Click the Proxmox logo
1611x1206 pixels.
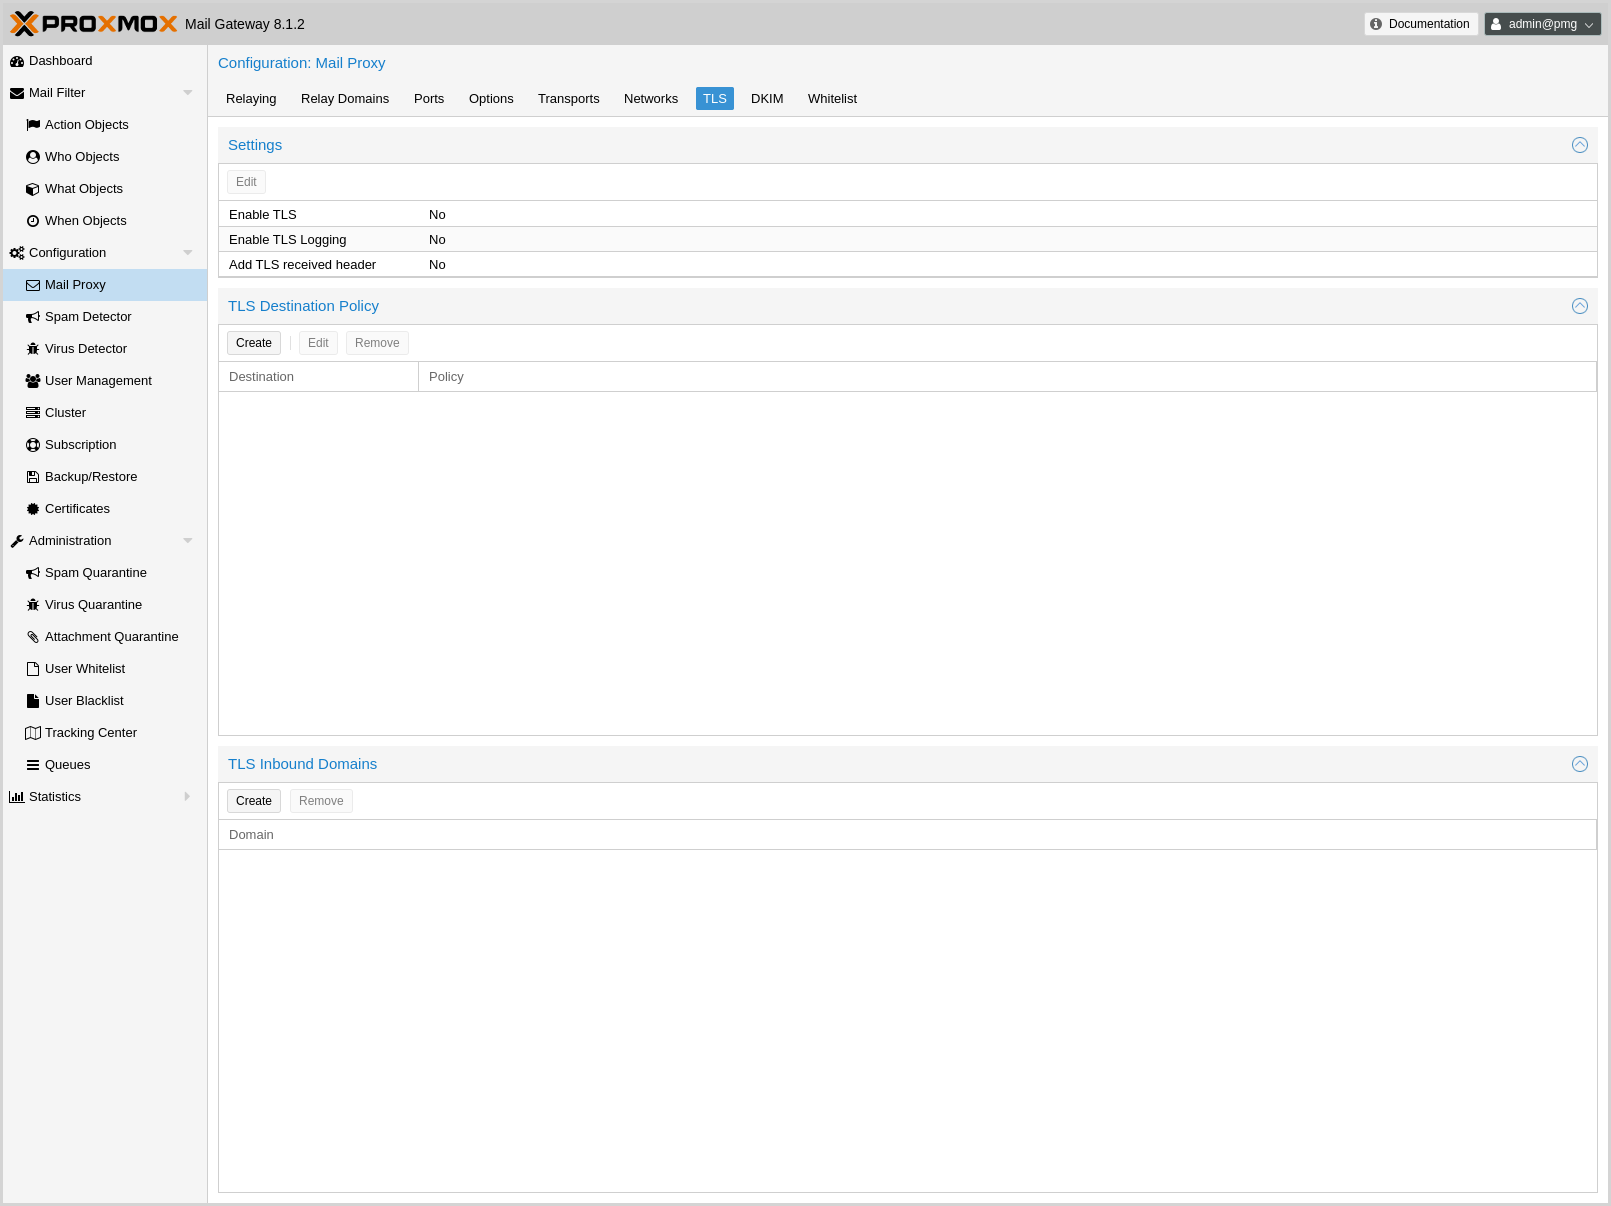coord(94,23)
